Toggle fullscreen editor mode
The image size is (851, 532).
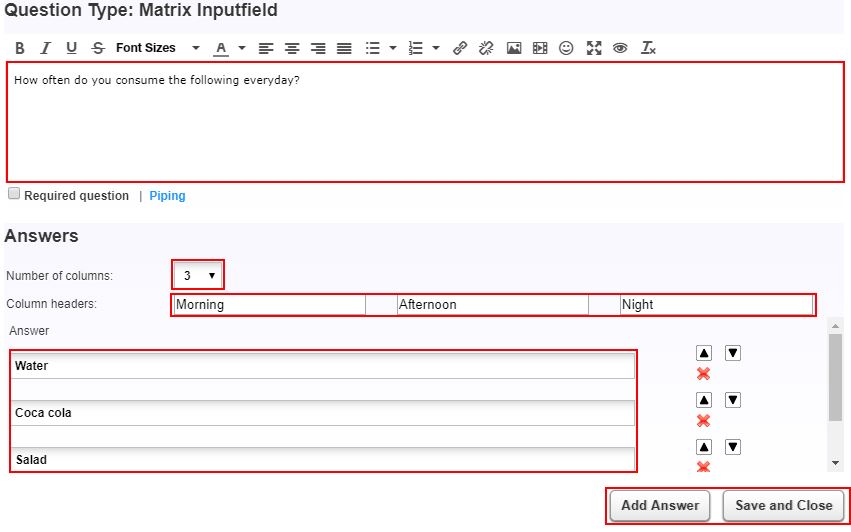pyautogui.click(x=594, y=48)
